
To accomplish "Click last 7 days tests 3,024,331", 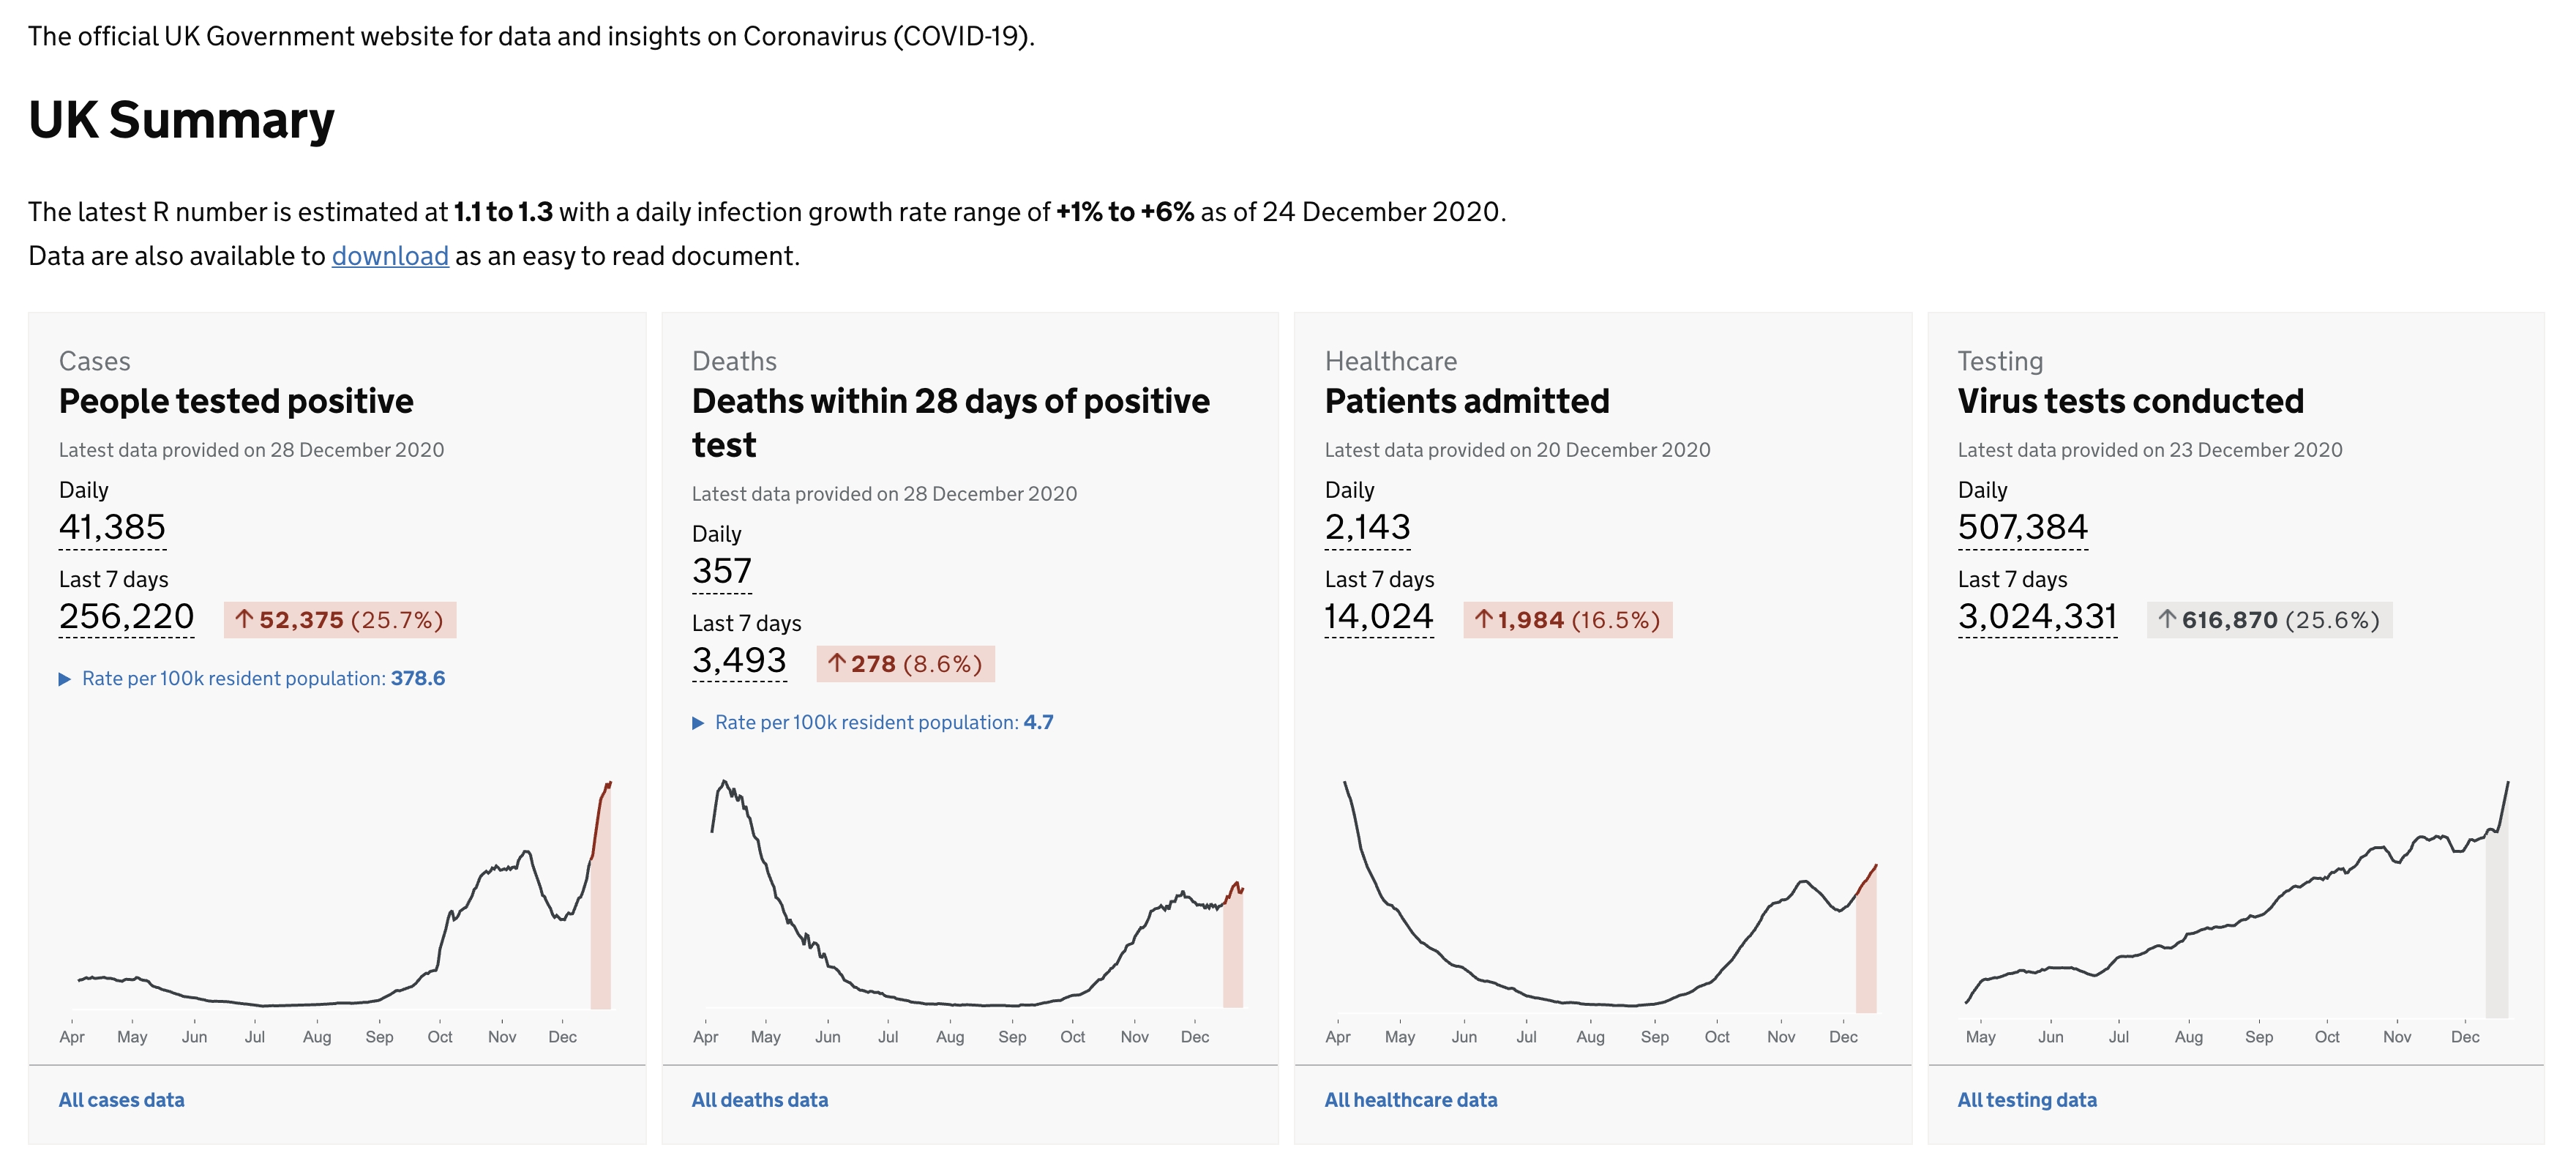I will pyautogui.click(x=2037, y=617).
